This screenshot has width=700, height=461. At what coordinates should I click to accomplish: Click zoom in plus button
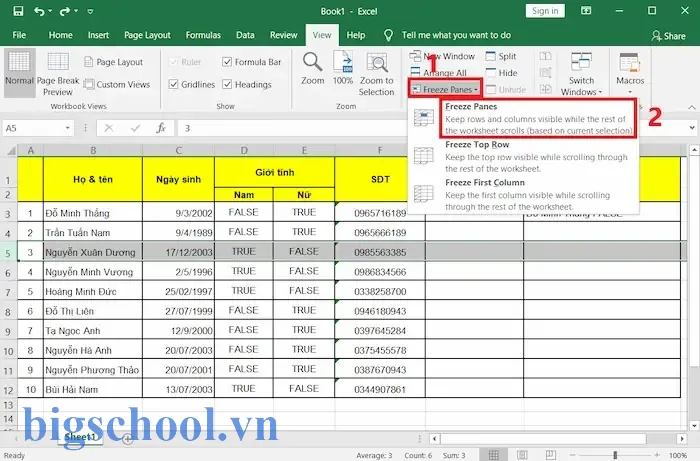[x=657, y=455]
